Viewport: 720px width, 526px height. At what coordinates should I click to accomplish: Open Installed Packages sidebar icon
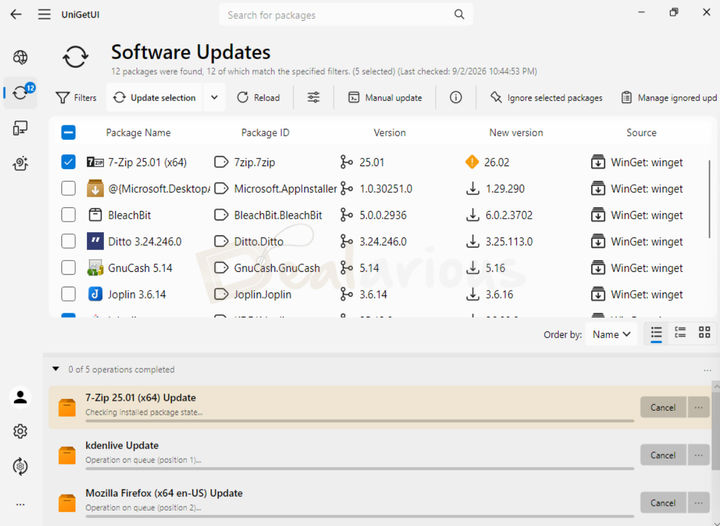coord(20,128)
